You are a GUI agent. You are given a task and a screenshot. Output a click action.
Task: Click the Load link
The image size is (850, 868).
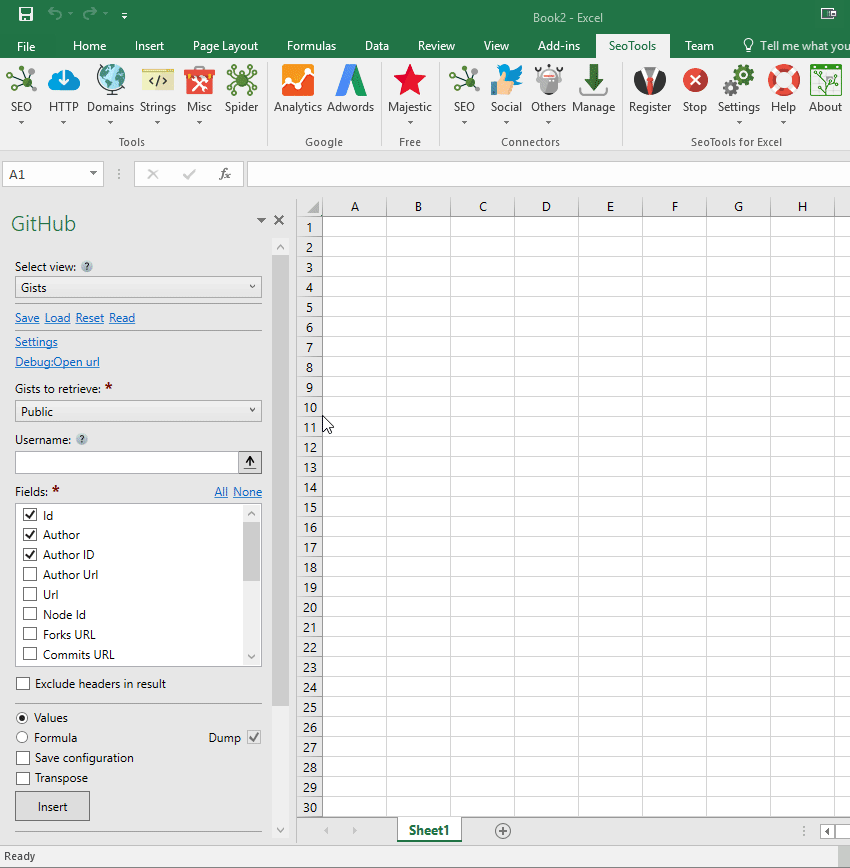click(x=58, y=318)
